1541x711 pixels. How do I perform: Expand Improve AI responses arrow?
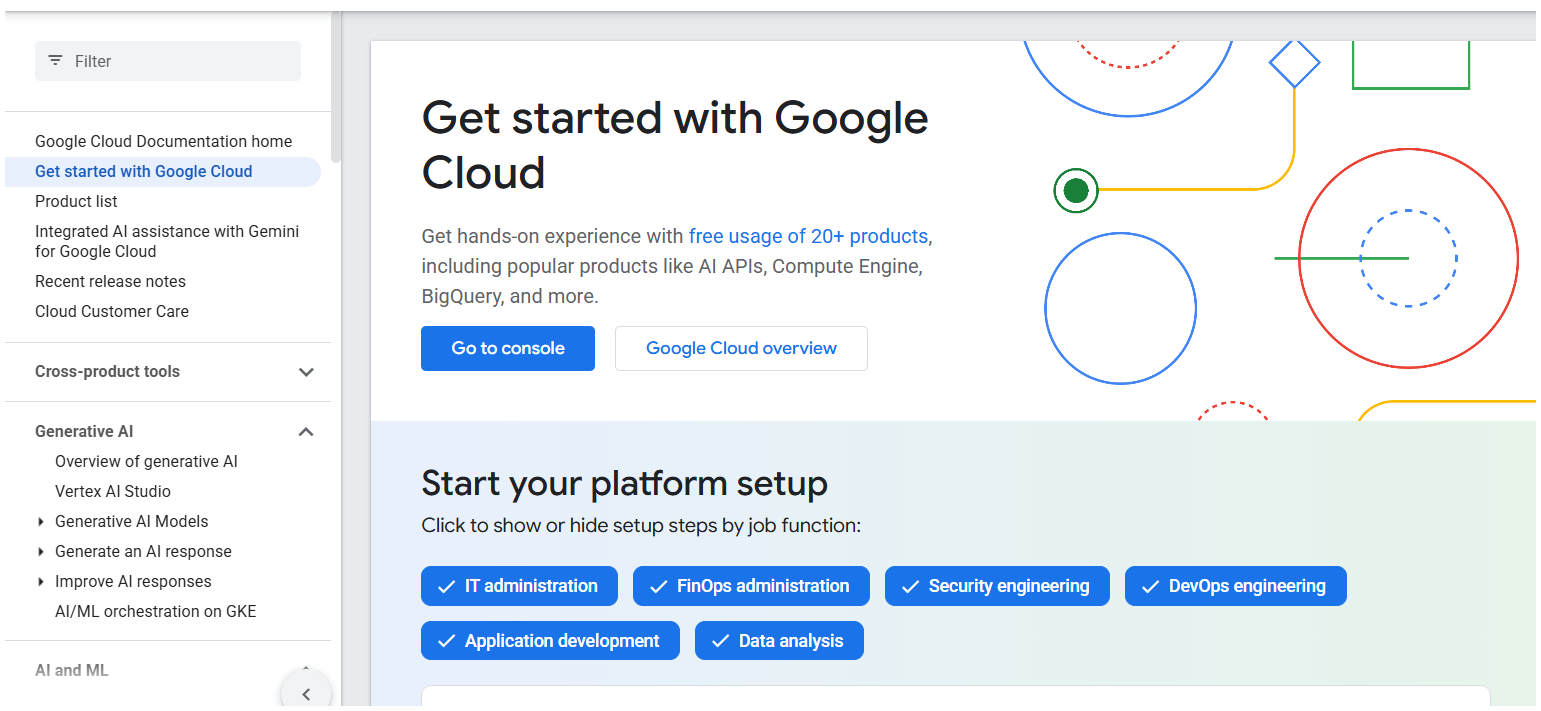click(41, 581)
